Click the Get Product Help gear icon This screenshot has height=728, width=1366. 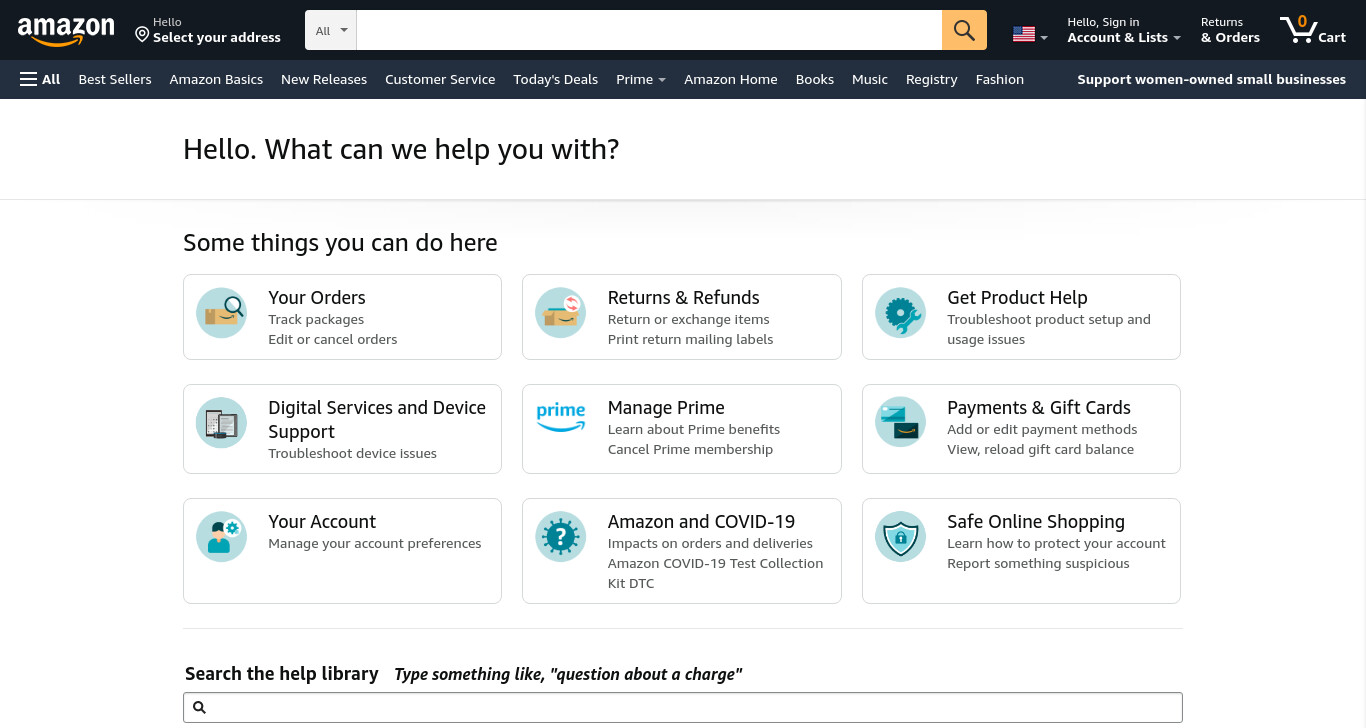(900, 313)
